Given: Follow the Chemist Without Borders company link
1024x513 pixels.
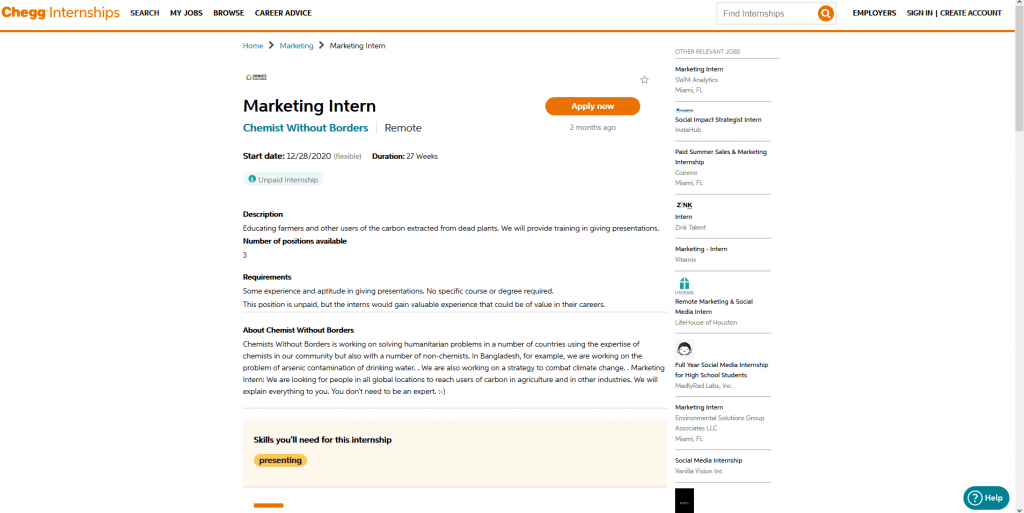Looking at the screenshot, I should (x=305, y=128).
